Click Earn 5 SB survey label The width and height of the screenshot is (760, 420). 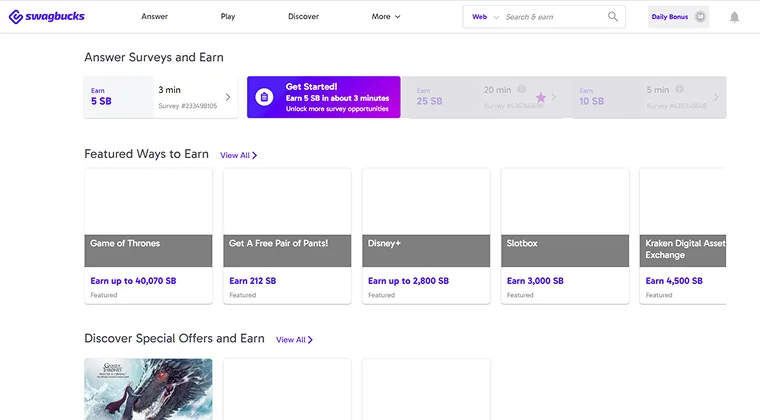coord(101,97)
